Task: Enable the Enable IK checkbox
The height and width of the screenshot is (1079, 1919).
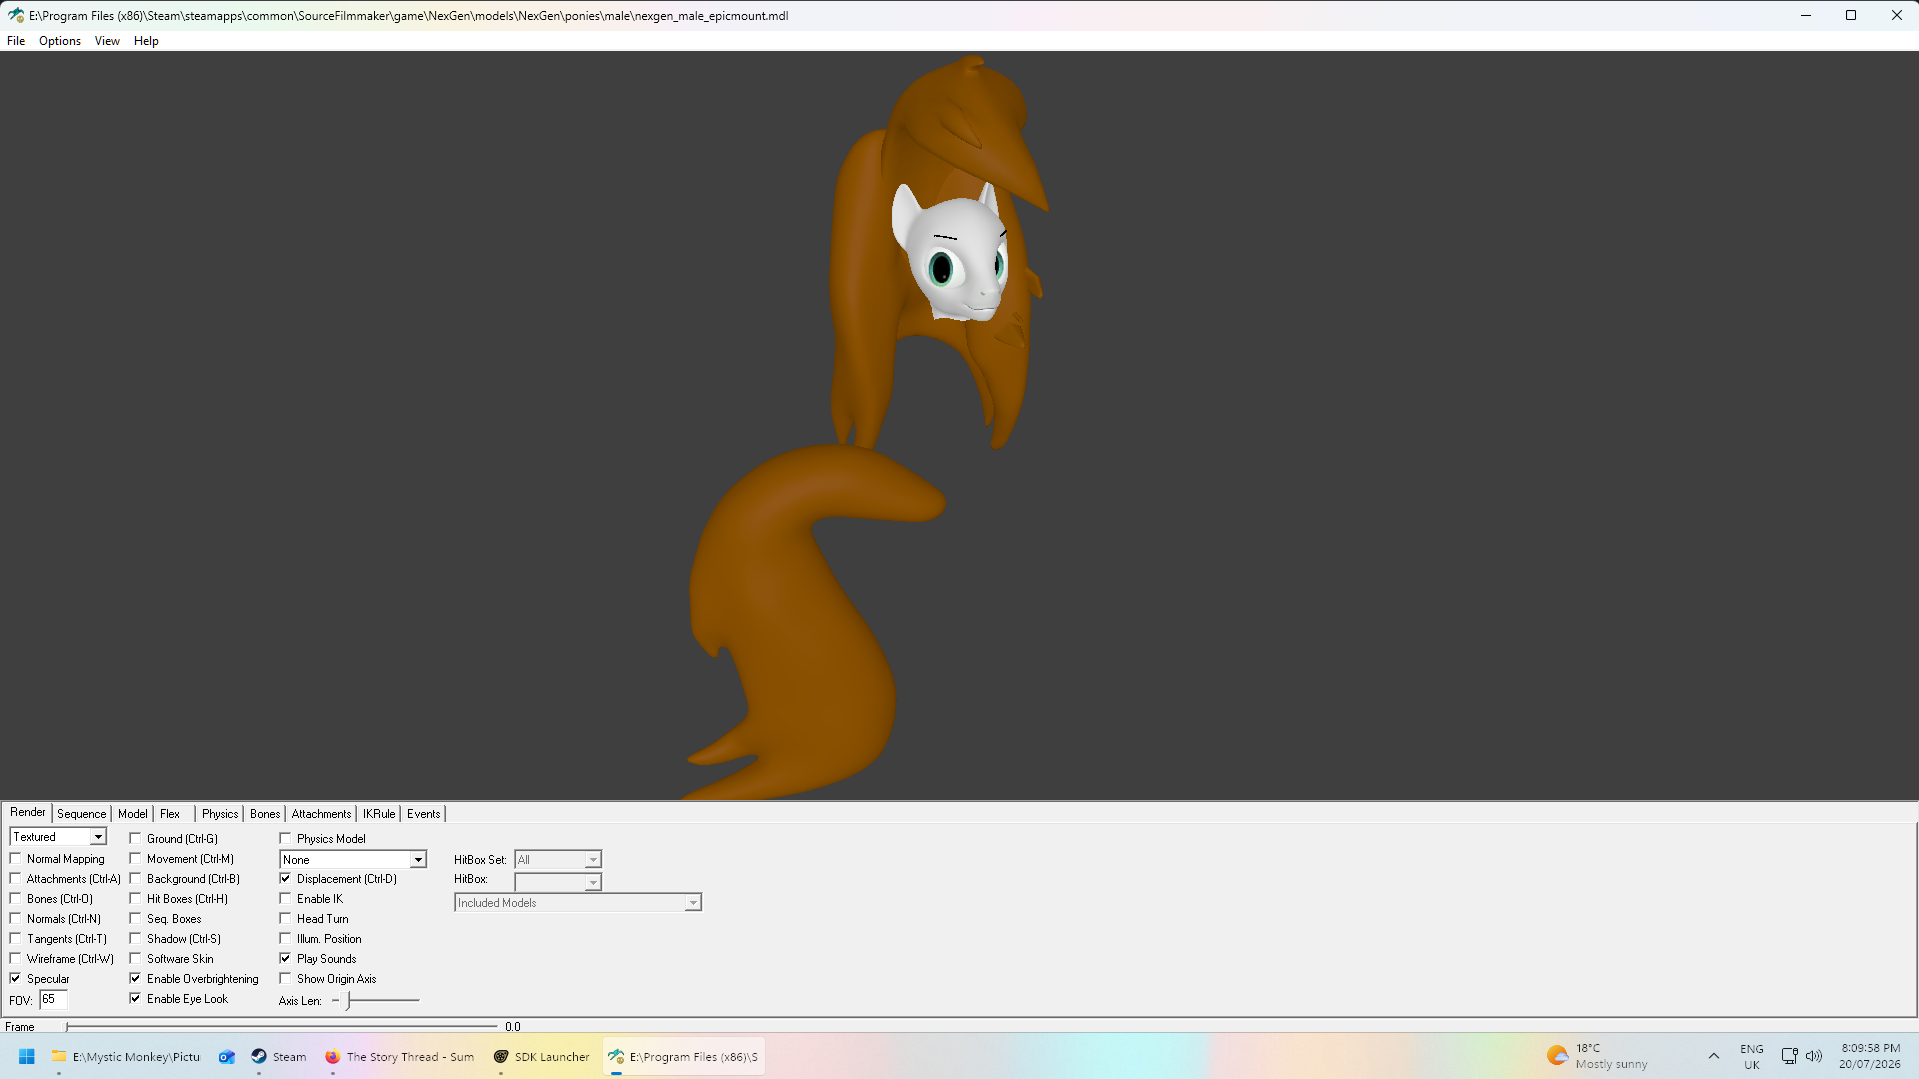Action: [286, 899]
